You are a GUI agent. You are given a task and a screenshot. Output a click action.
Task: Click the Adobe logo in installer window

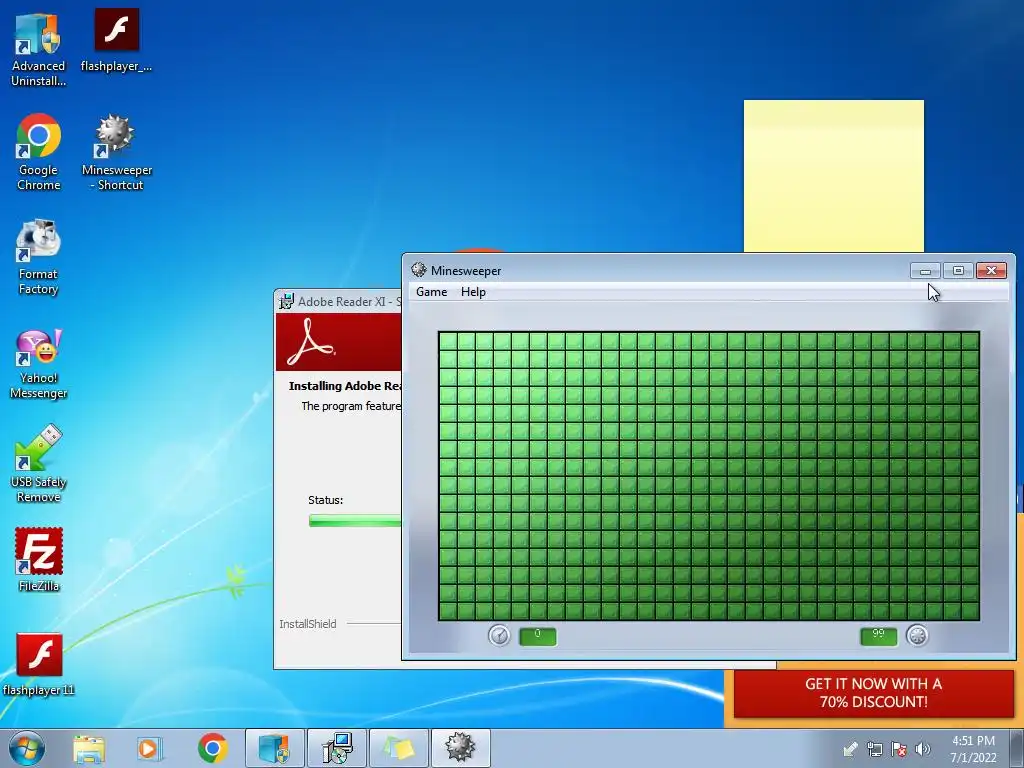[310, 342]
